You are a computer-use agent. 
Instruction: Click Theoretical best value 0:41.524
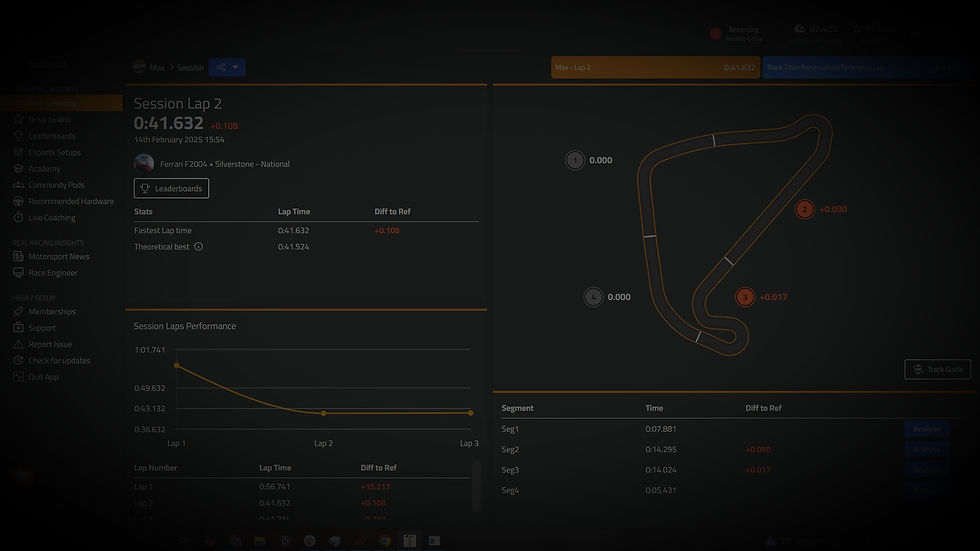click(293, 247)
